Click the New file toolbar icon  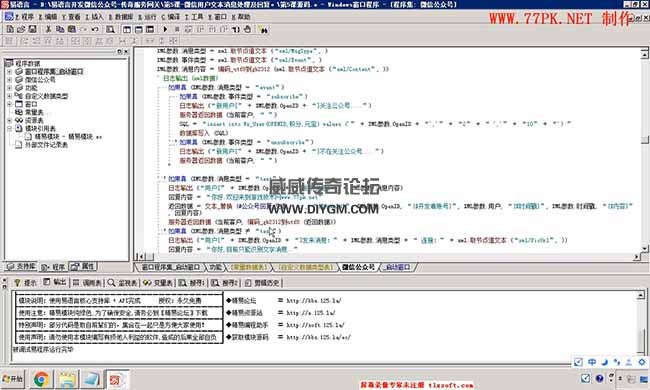[x=10, y=29]
